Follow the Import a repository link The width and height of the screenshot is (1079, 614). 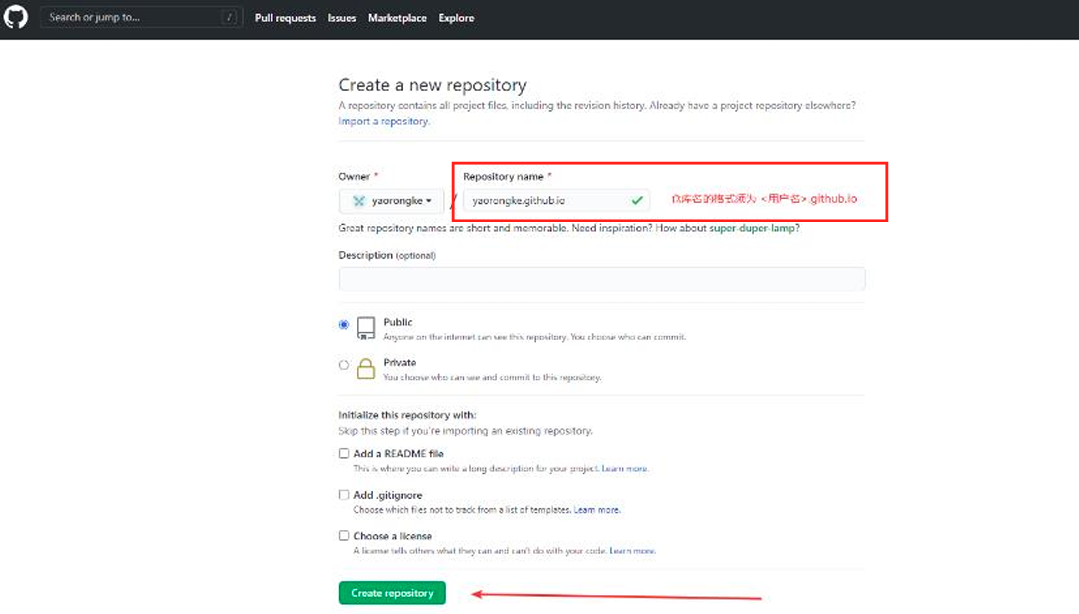point(383,121)
